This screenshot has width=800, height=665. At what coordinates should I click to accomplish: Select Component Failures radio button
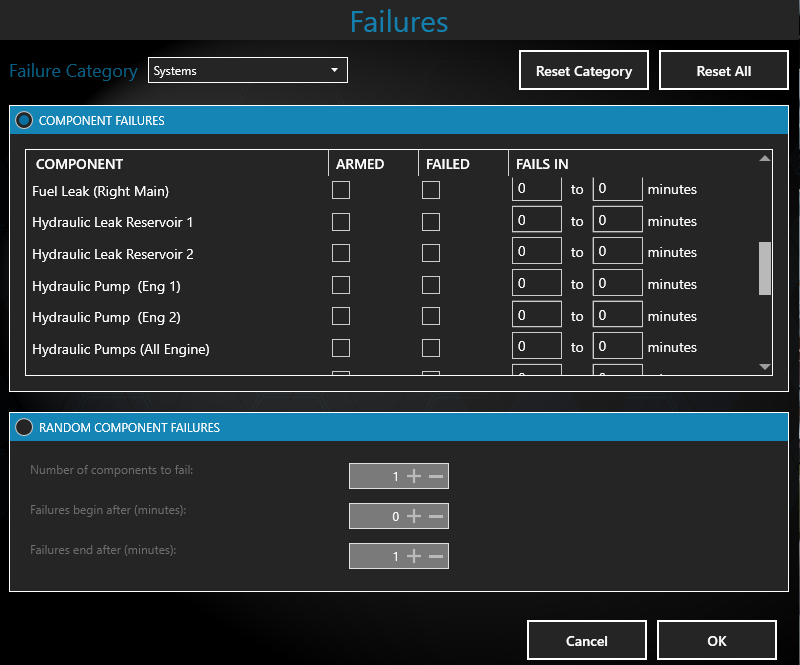pos(24,120)
